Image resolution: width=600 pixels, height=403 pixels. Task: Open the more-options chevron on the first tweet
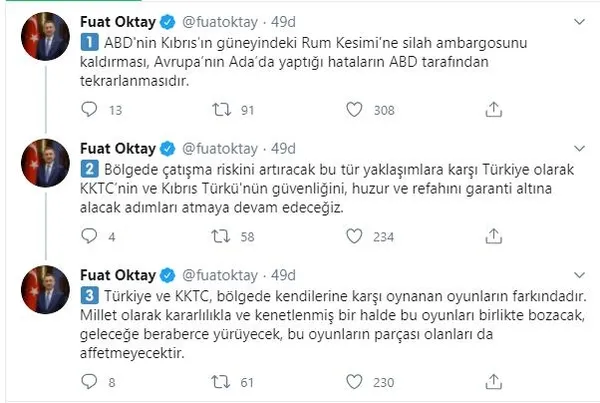tap(579, 19)
